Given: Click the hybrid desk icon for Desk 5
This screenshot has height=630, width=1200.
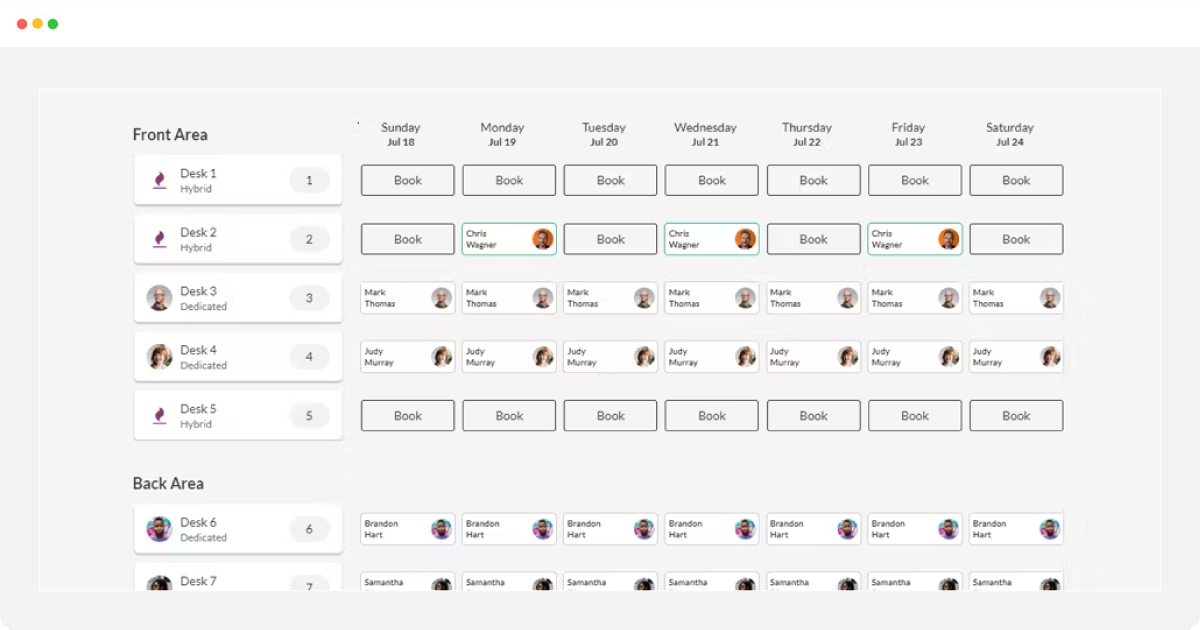Looking at the screenshot, I should 159,416.
